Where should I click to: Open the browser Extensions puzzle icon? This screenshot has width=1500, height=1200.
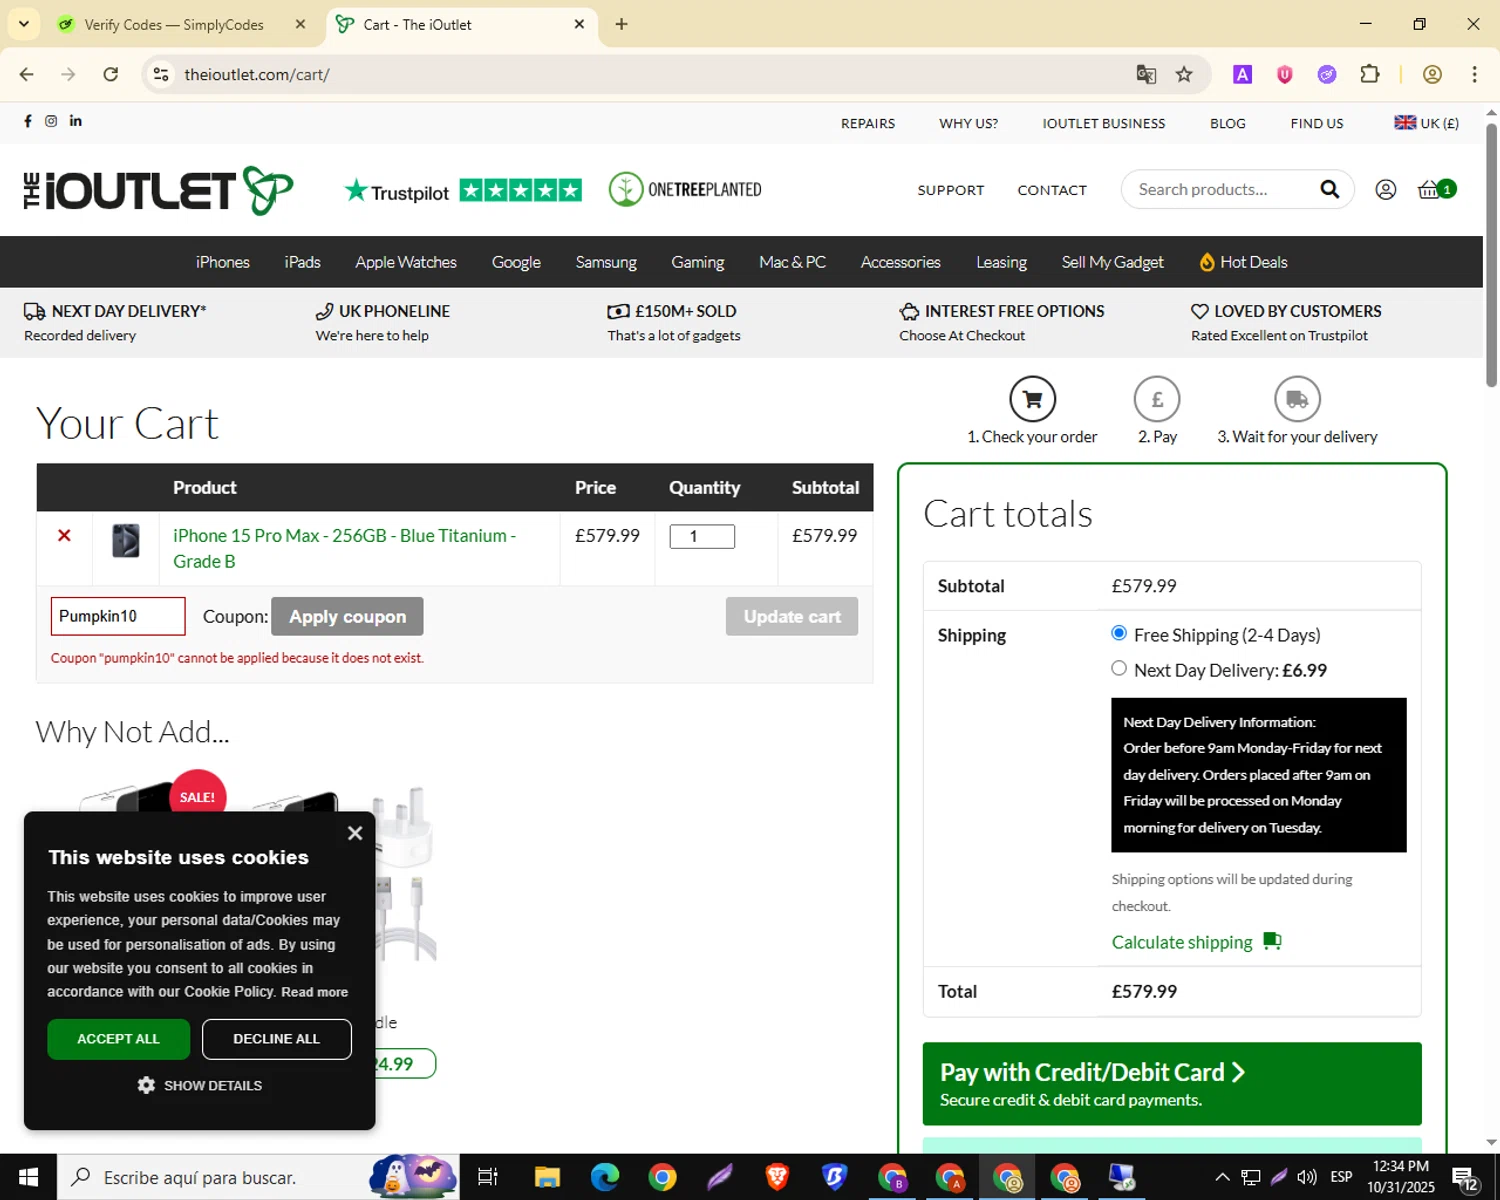[1370, 74]
